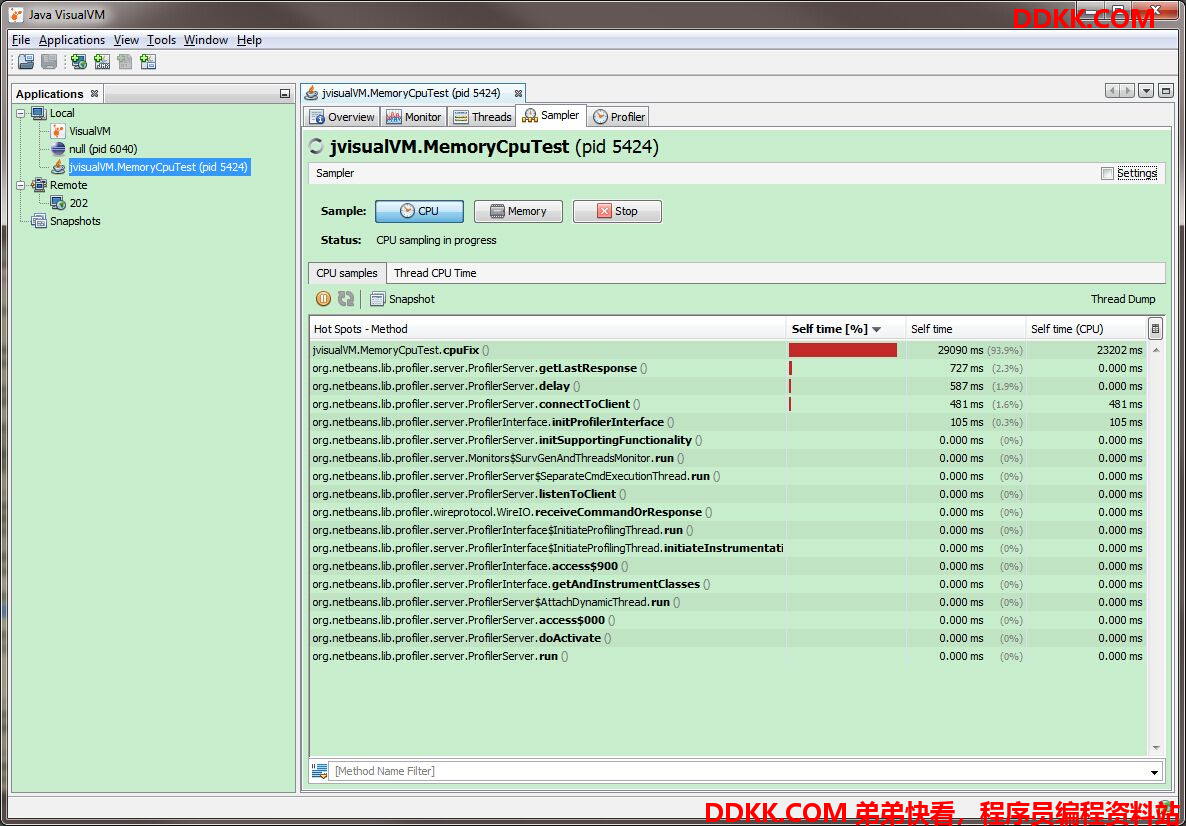Image resolution: width=1186 pixels, height=826 pixels.
Task: Switch to the Thread CPU Time sub-tab
Action: click(x=435, y=273)
